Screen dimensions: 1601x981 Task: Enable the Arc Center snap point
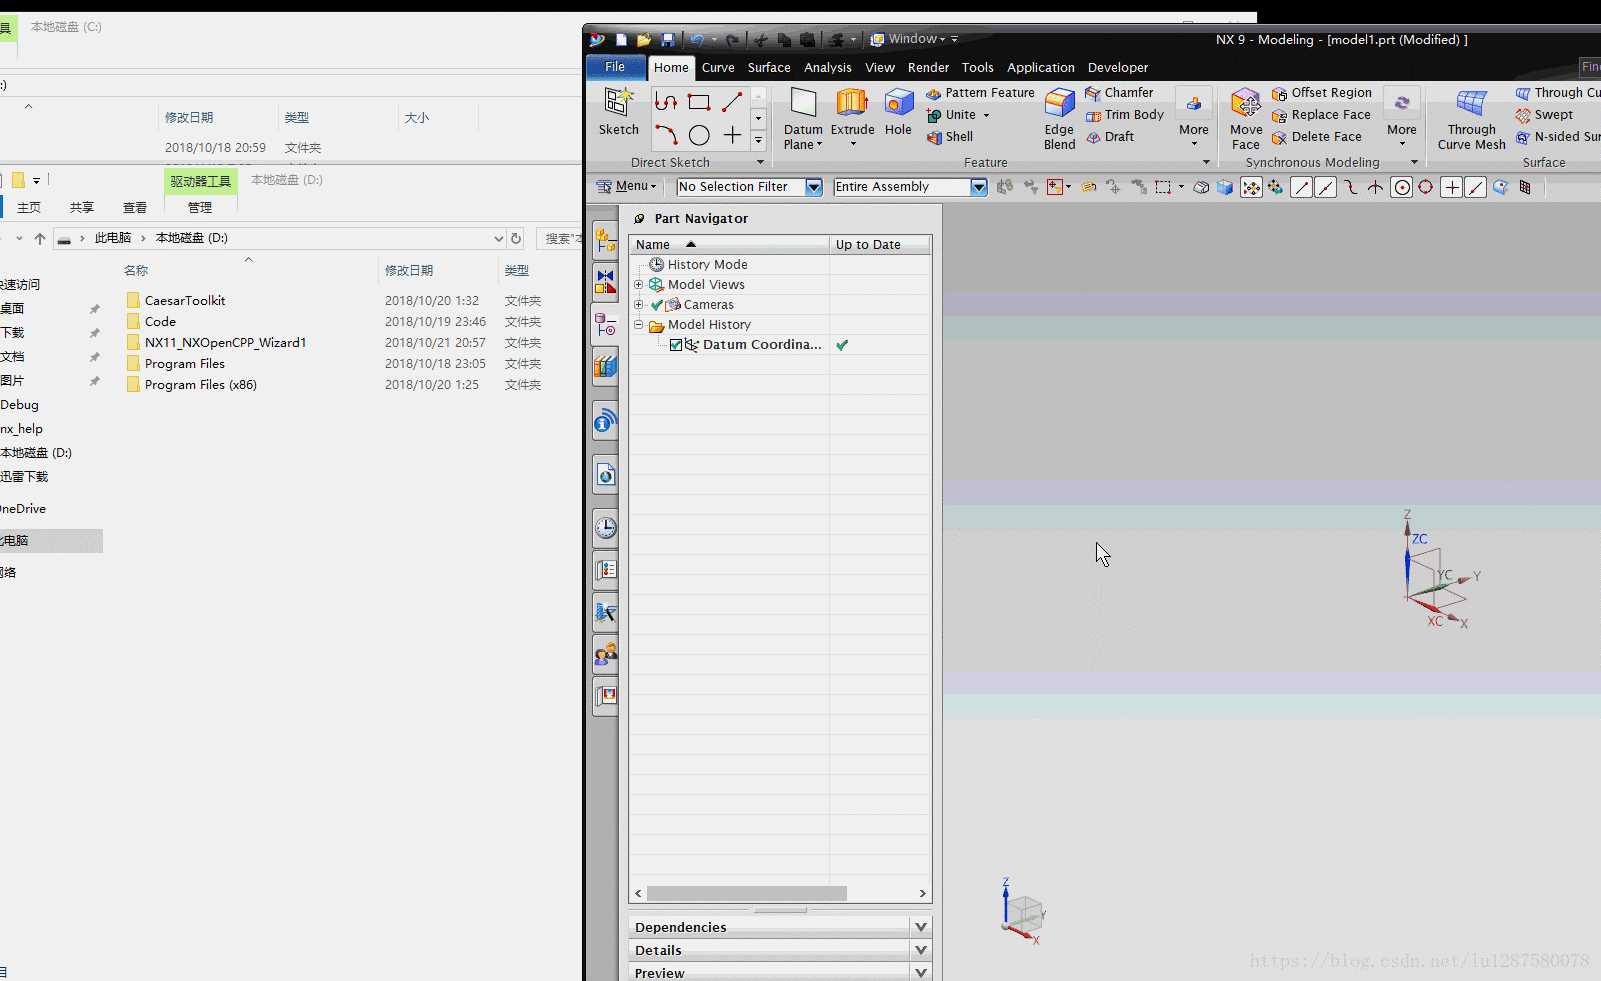pyautogui.click(x=1402, y=187)
